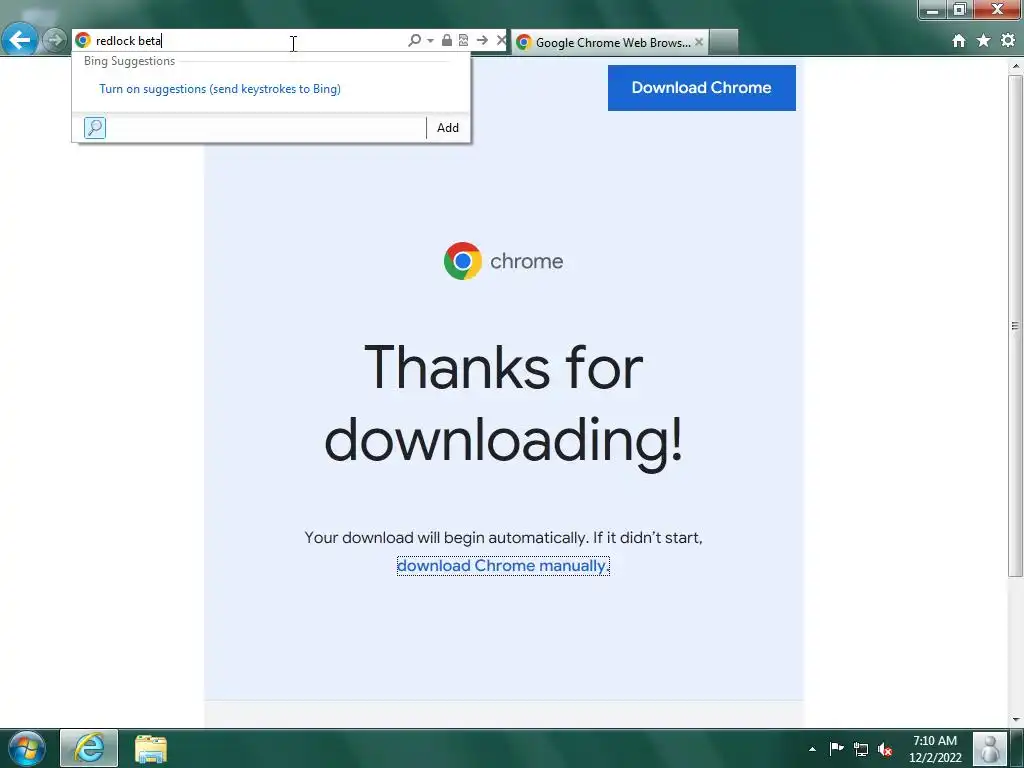
Task: Click the search magnifier in address bar
Action: click(x=414, y=40)
